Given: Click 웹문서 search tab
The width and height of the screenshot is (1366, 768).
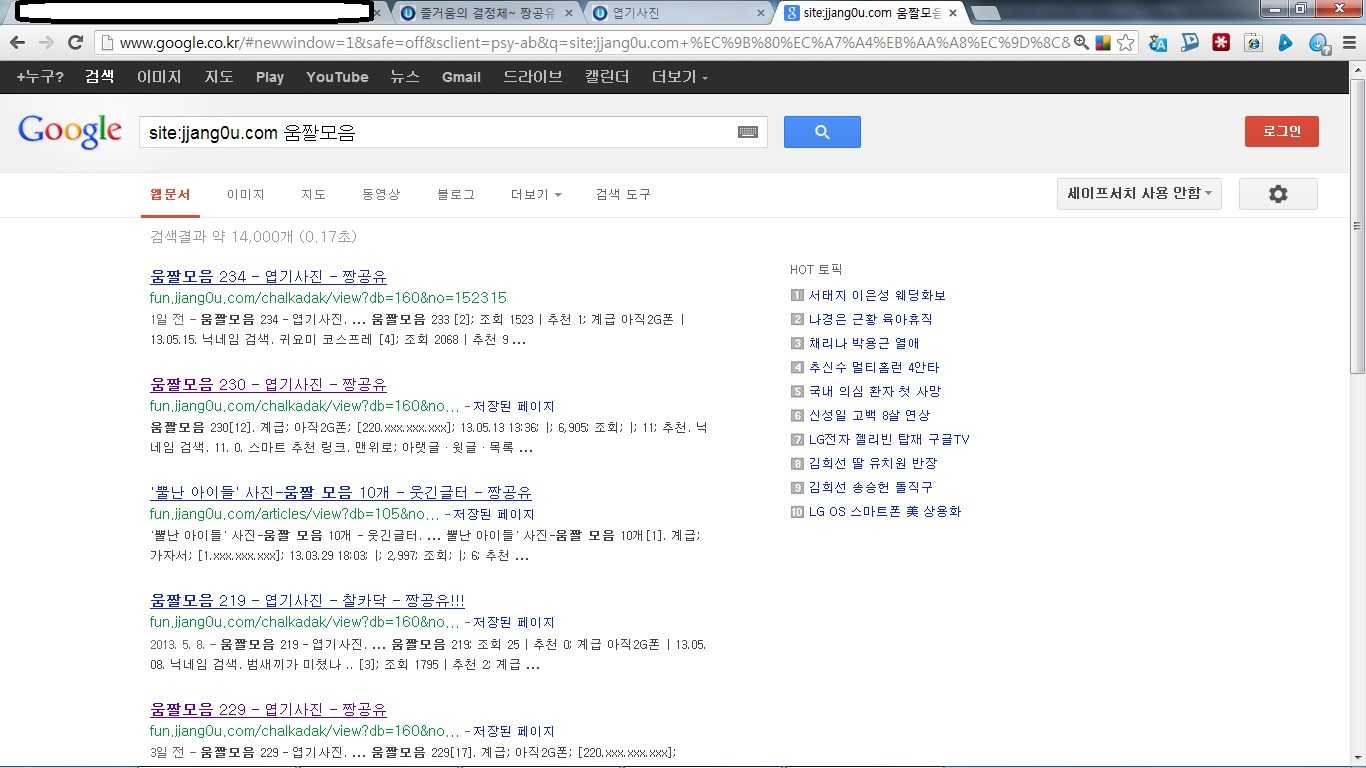Looking at the screenshot, I should pos(170,194).
